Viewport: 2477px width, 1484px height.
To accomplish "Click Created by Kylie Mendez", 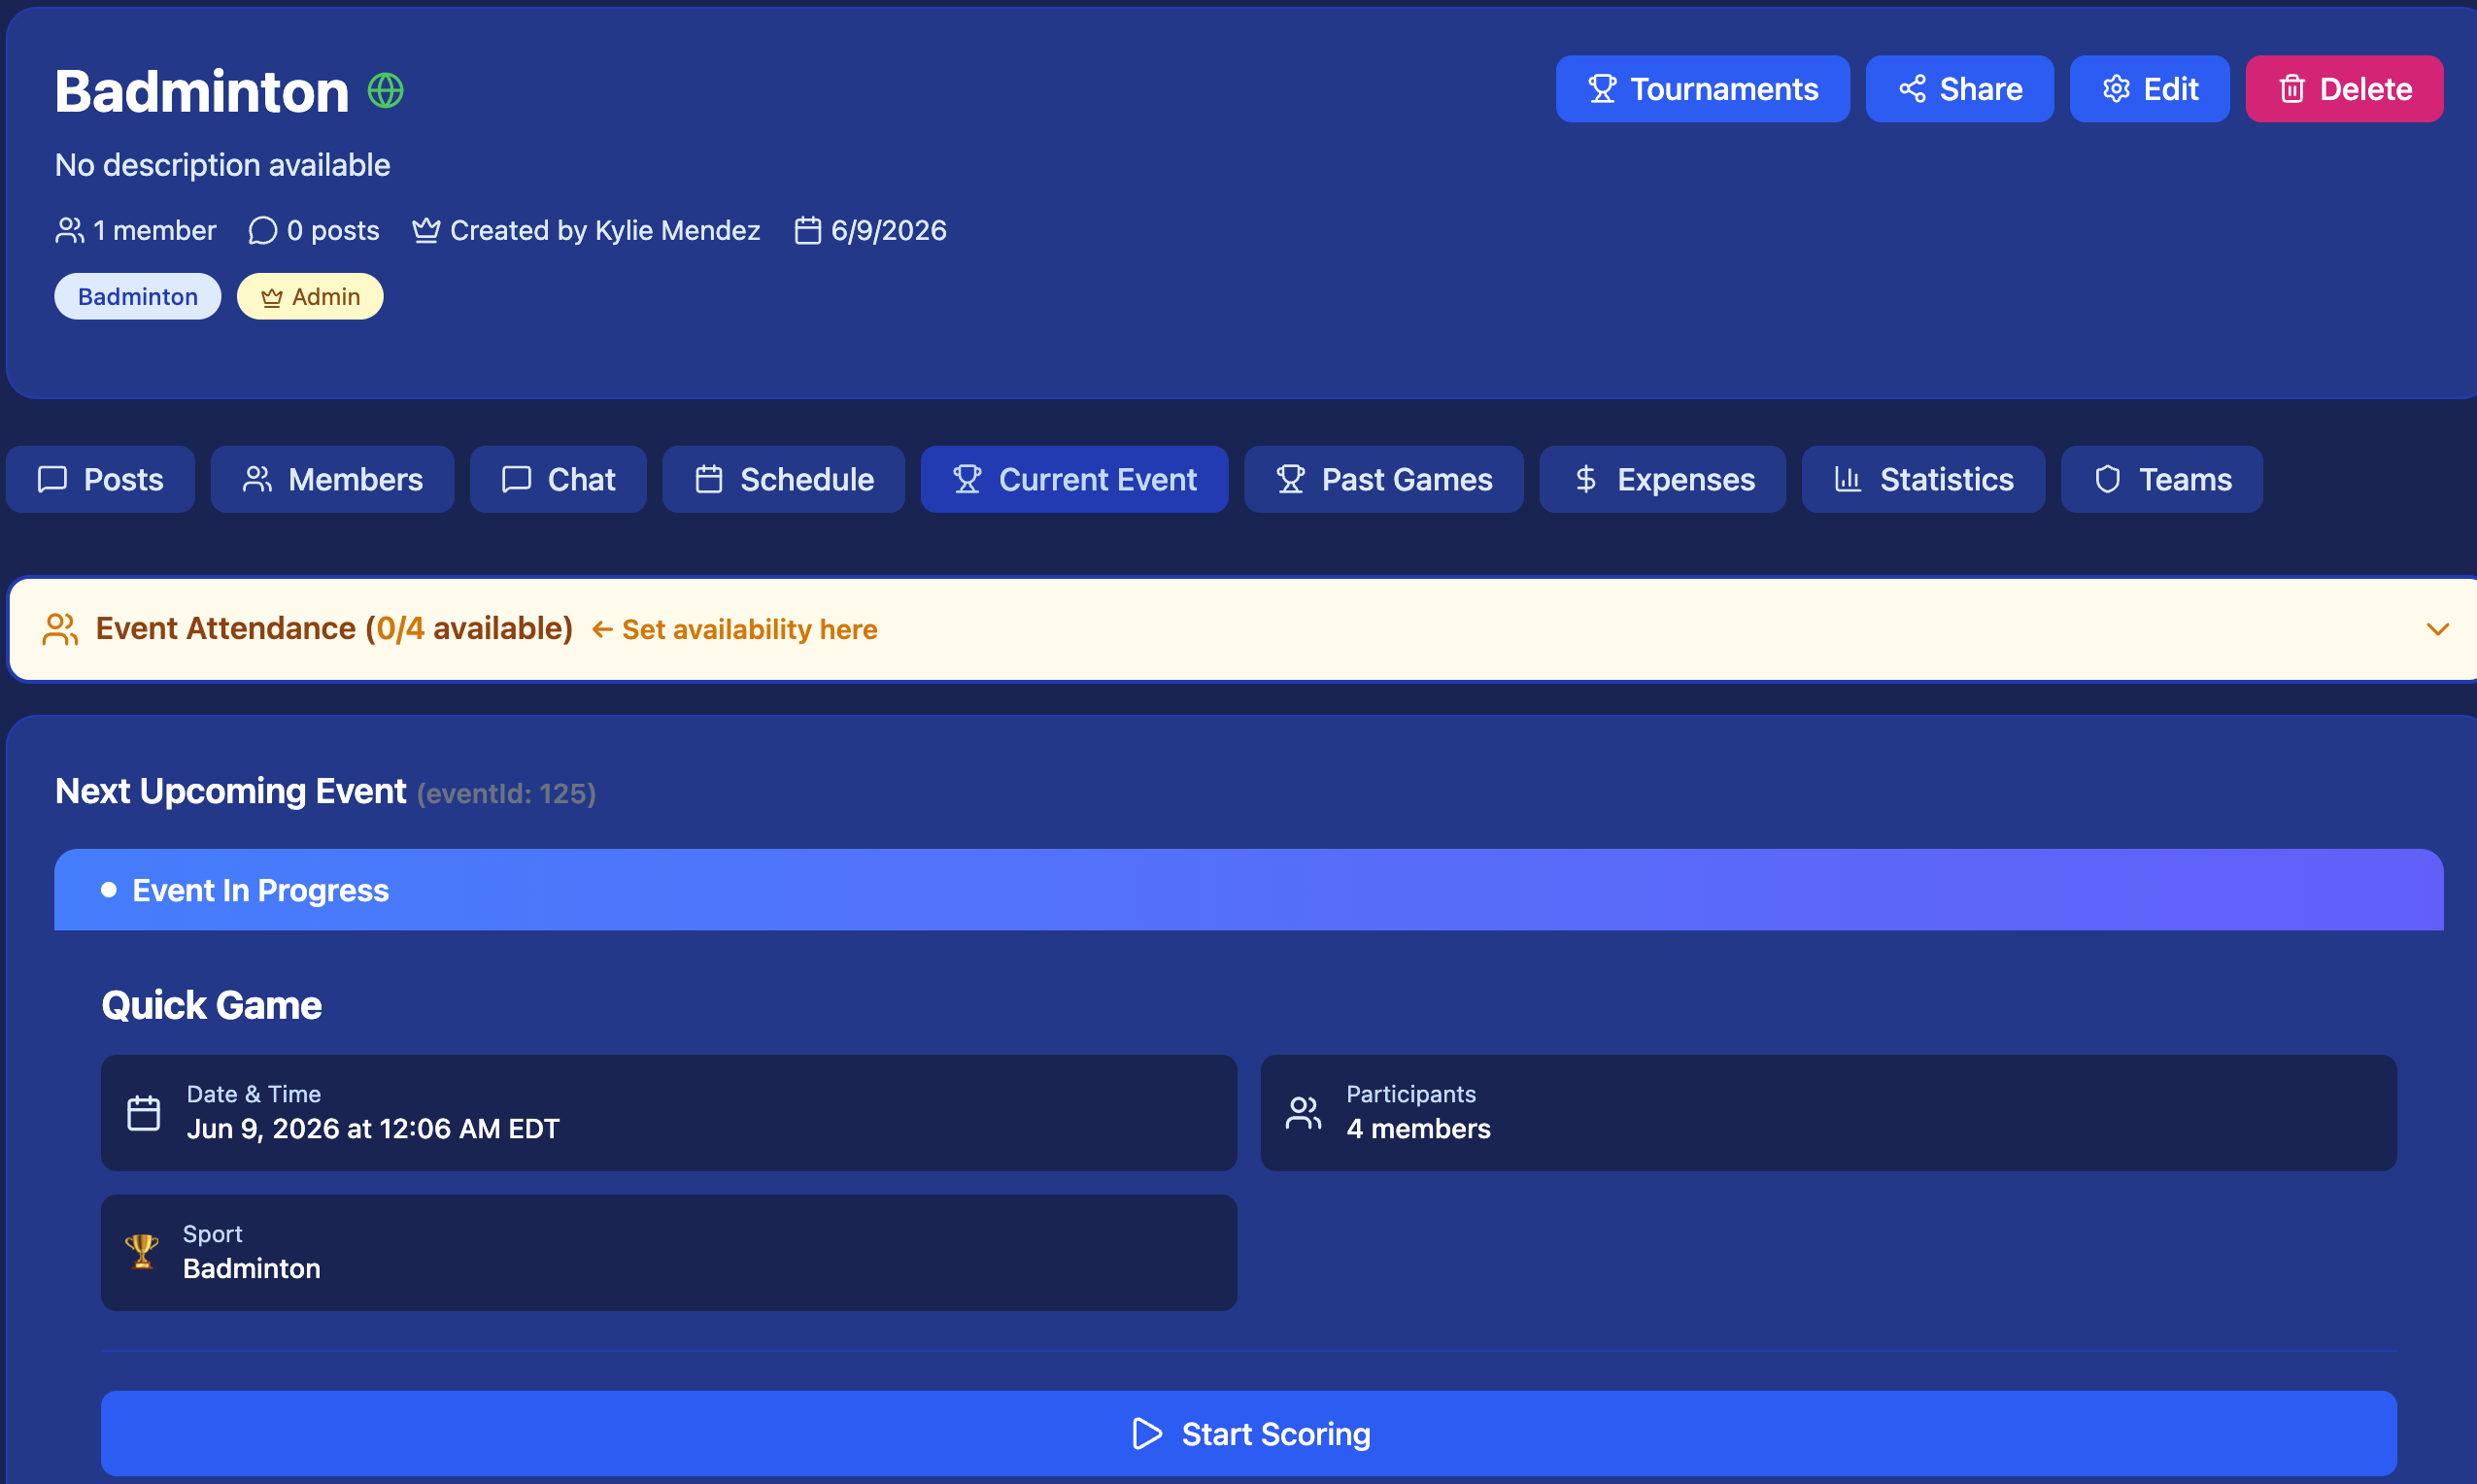I will (x=605, y=231).
